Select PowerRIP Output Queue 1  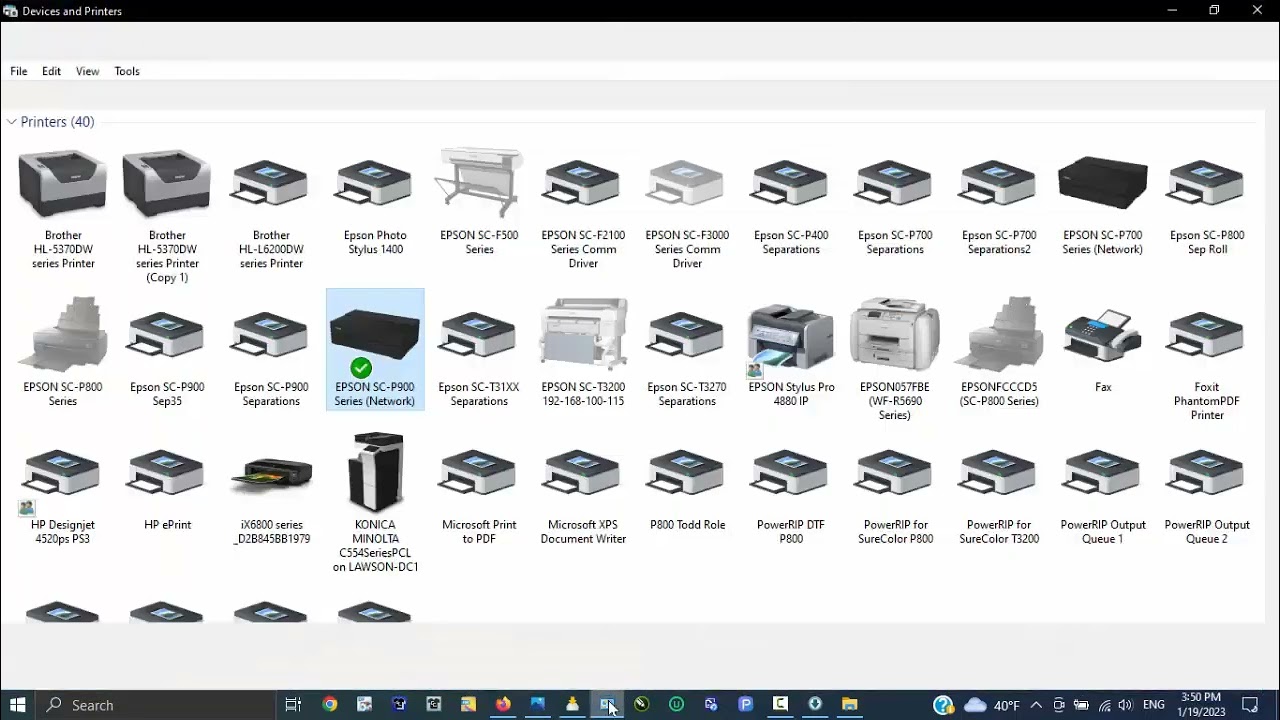(1103, 497)
